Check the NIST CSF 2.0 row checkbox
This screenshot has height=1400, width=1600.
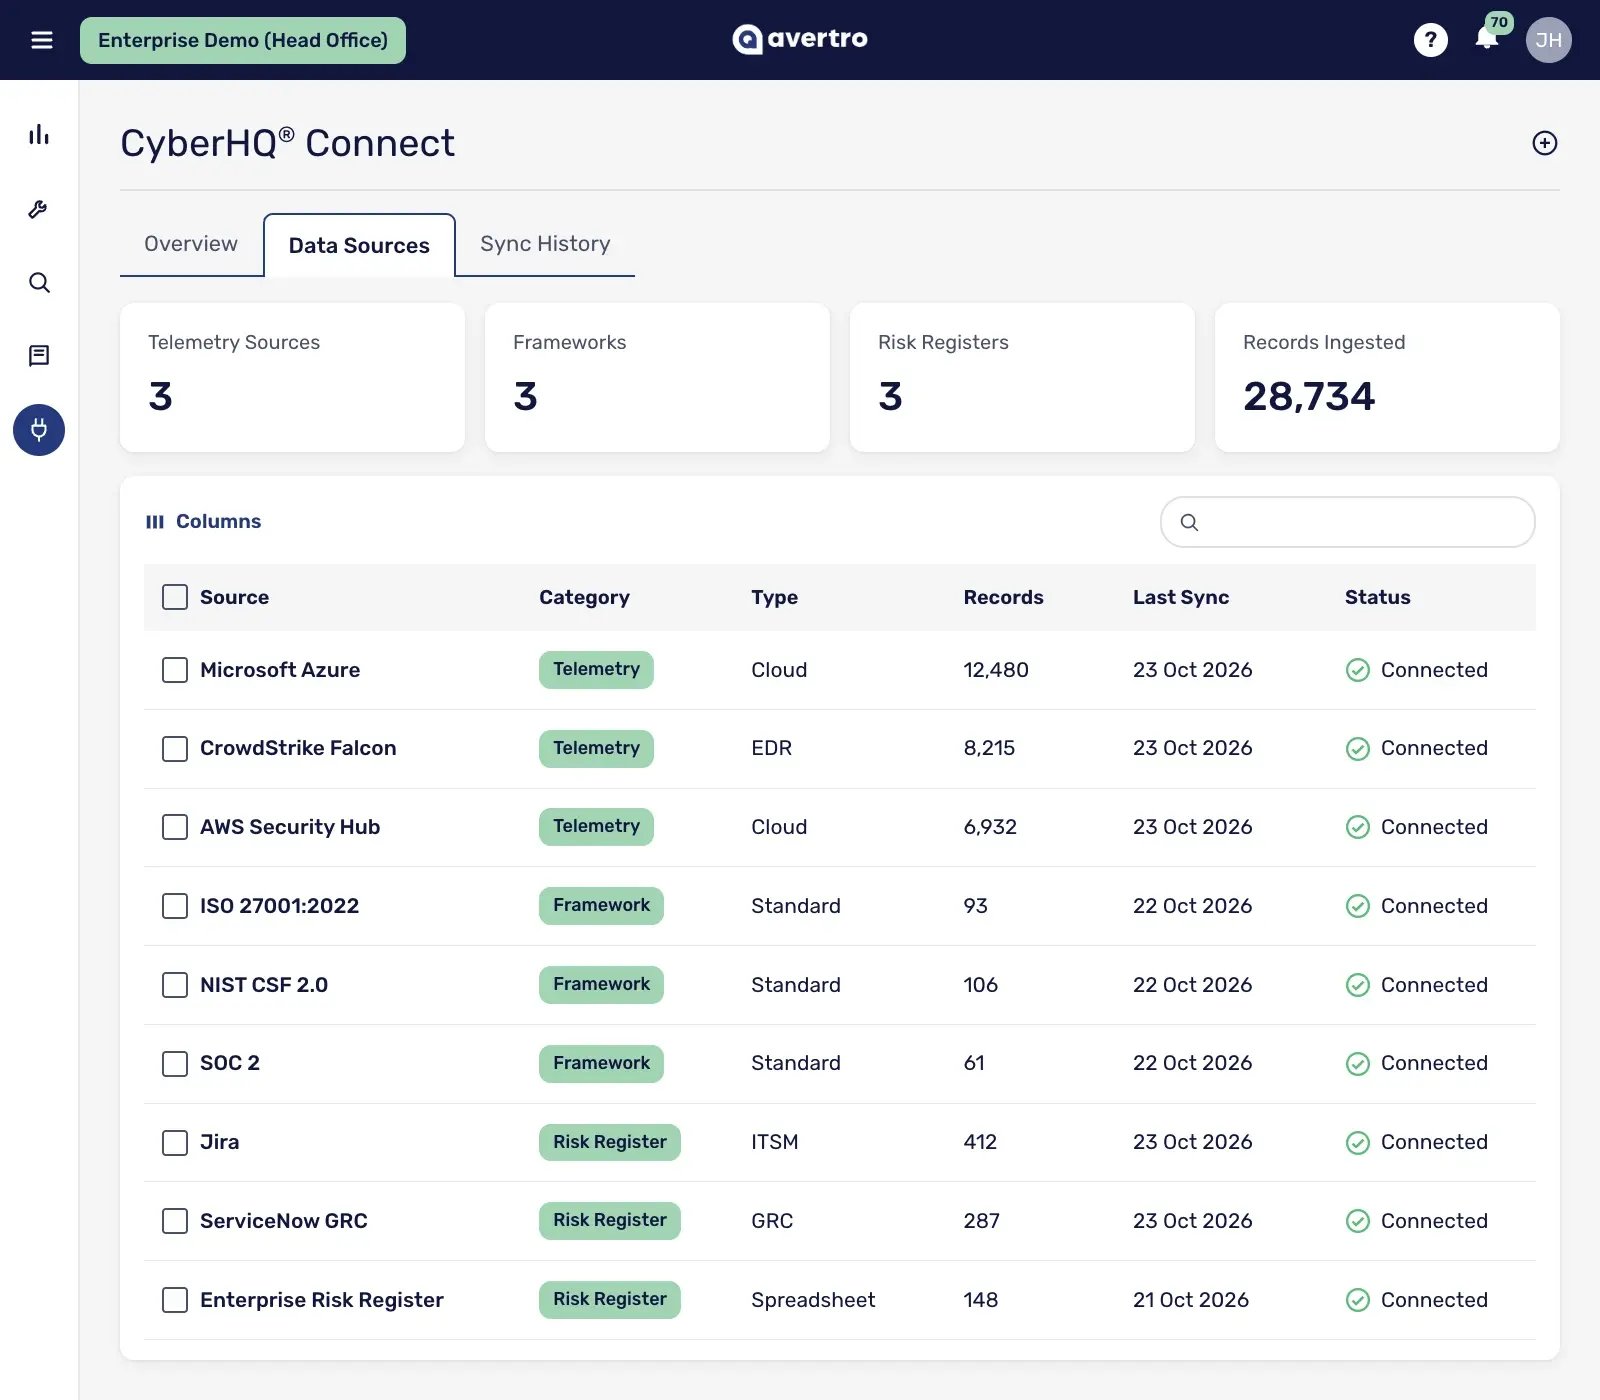coord(175,985)
